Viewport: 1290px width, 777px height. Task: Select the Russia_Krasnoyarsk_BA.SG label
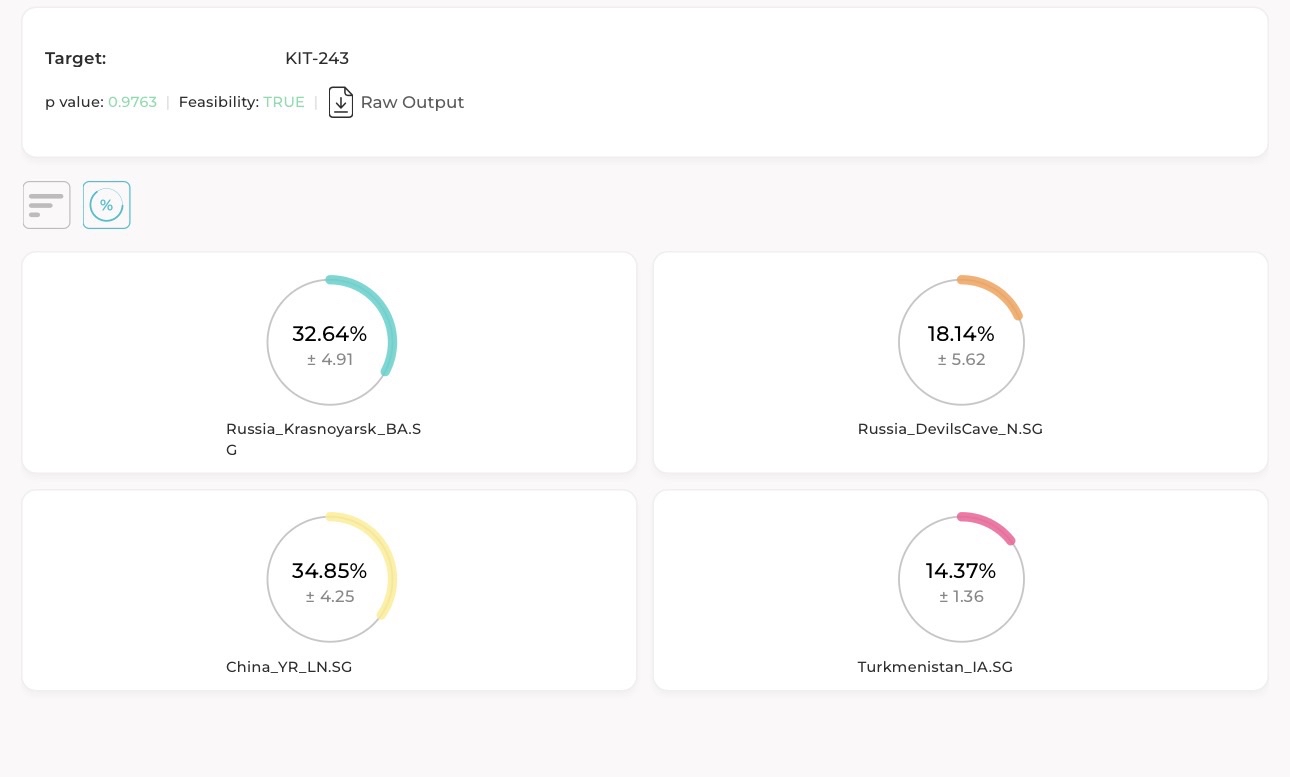coord(323,439)
